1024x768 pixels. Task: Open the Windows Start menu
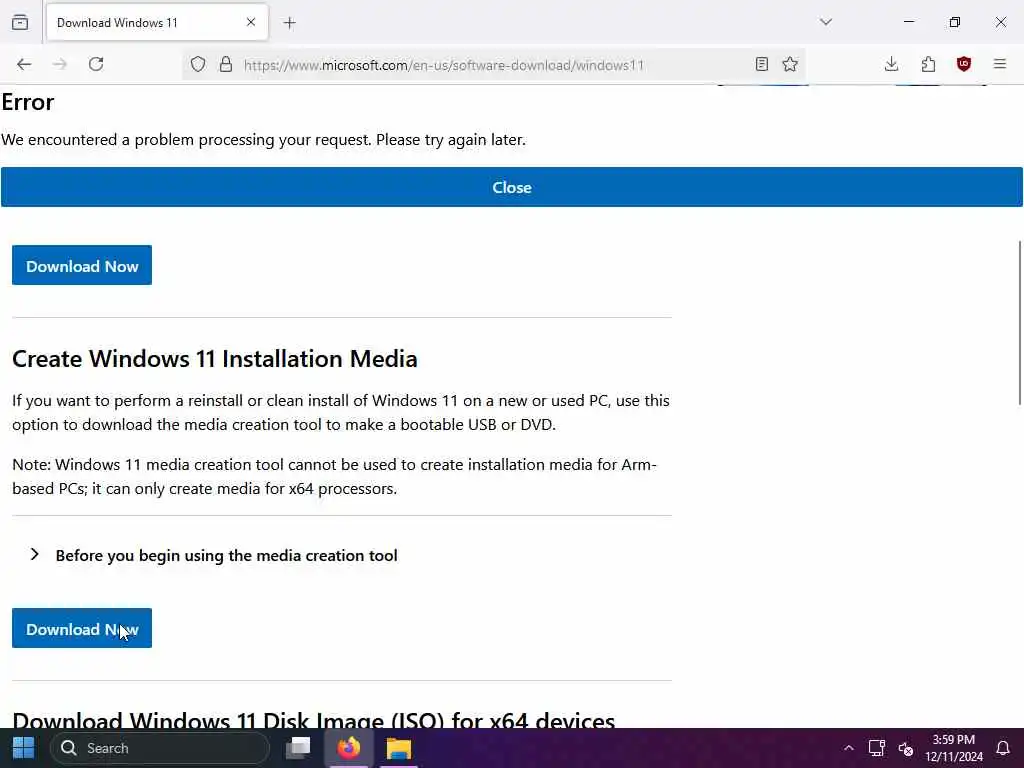pyautogui.click(x=24, y=748)
